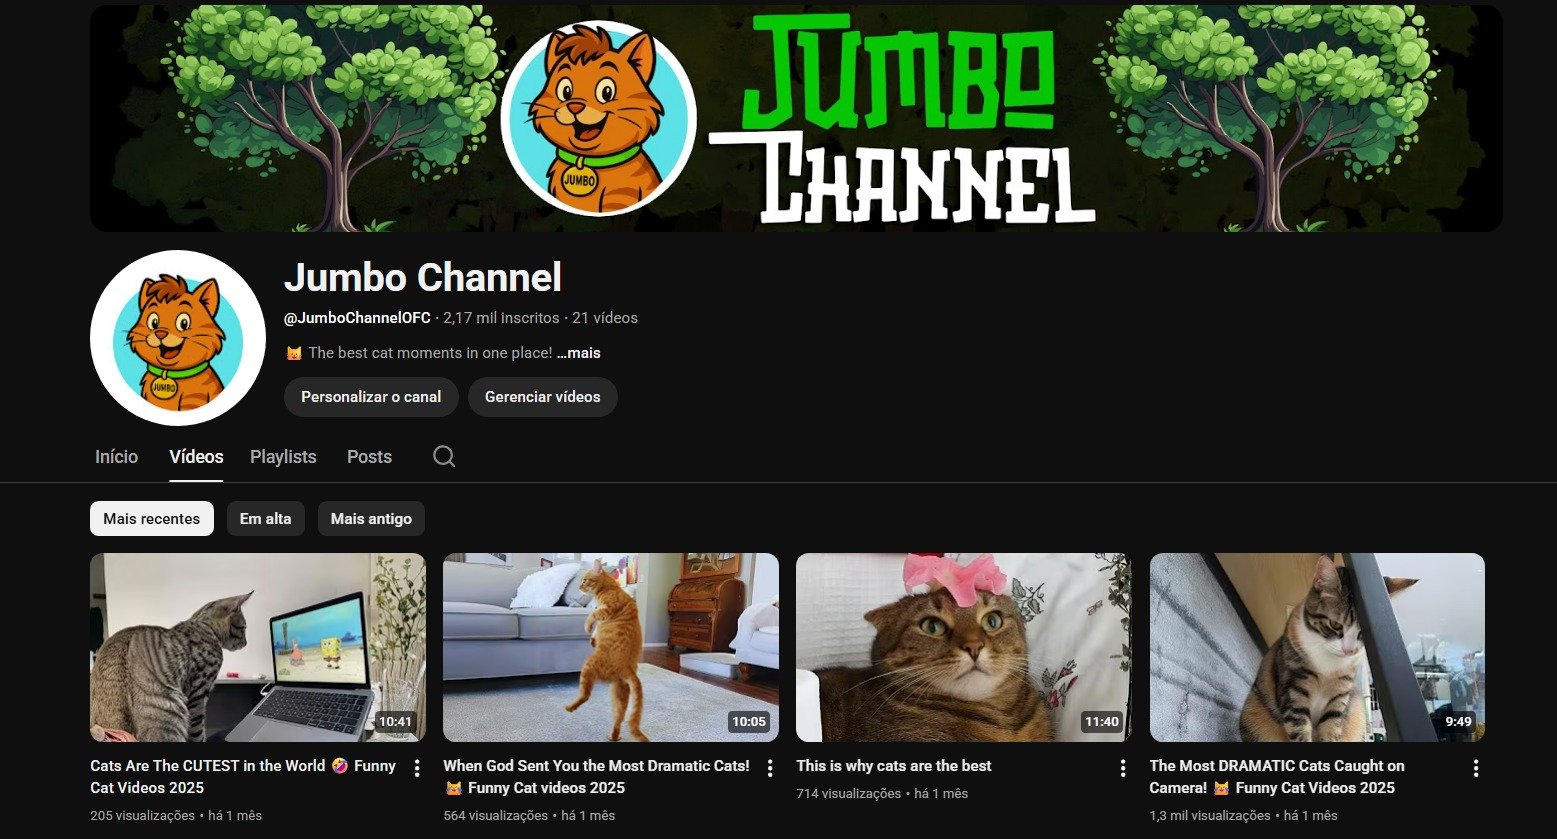Viewport: 1557px width, 839px height.
Task: Play the cat with pink bow thumbnail
Action: [964, 647]
